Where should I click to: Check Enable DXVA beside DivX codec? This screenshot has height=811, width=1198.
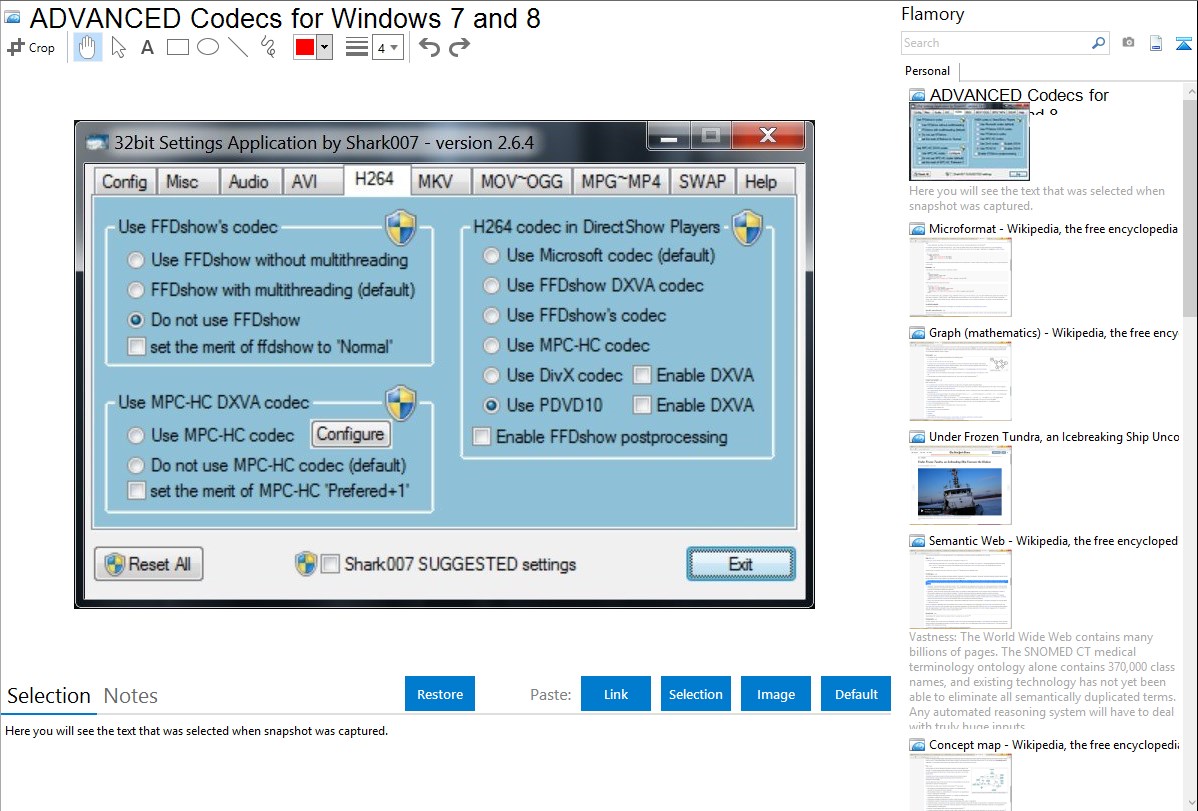[x=642, y=375]
